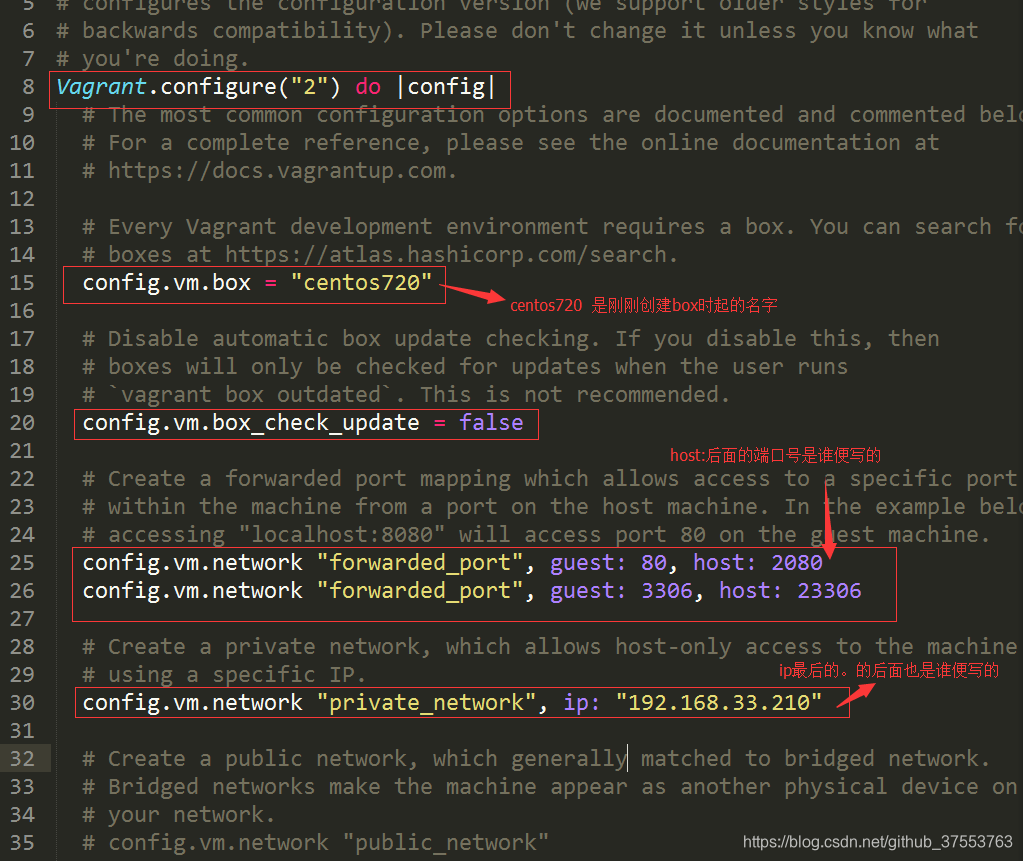Place cursor on guest port 3306
This screenshot has width=1023, height=861.
click(x=667, y=591)
